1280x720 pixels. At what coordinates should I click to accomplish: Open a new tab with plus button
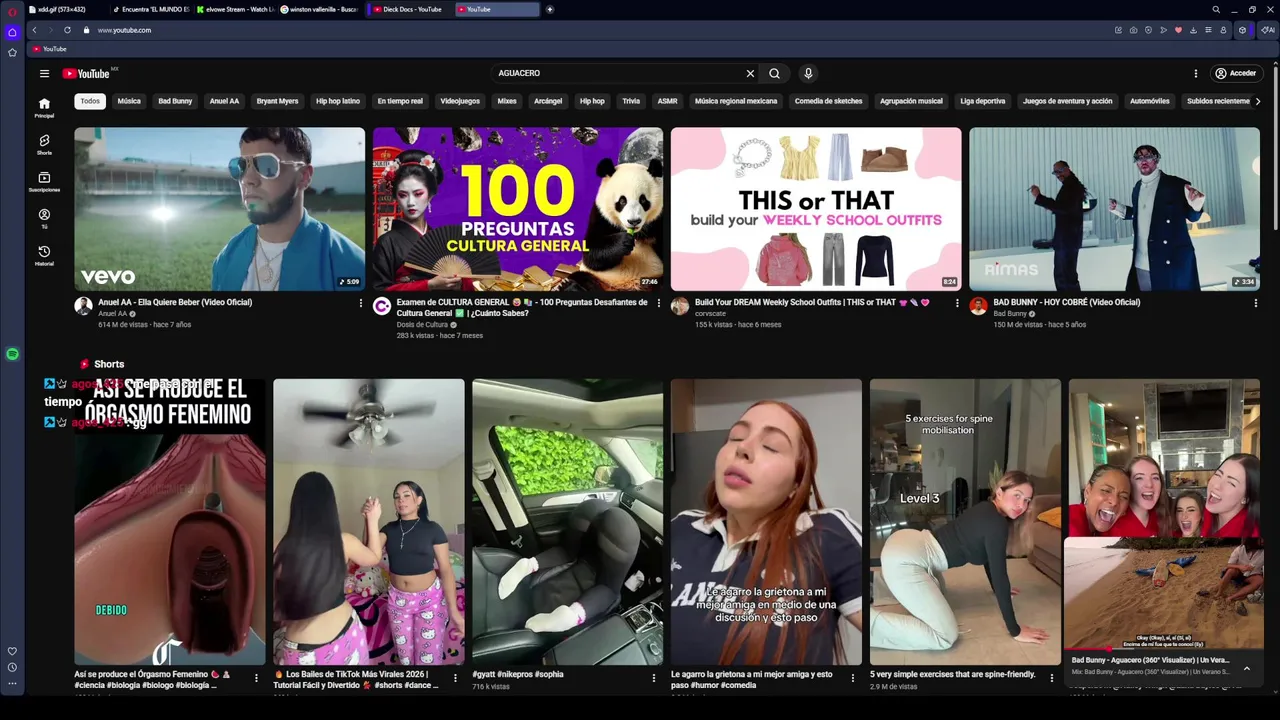[x=549, y=9]
